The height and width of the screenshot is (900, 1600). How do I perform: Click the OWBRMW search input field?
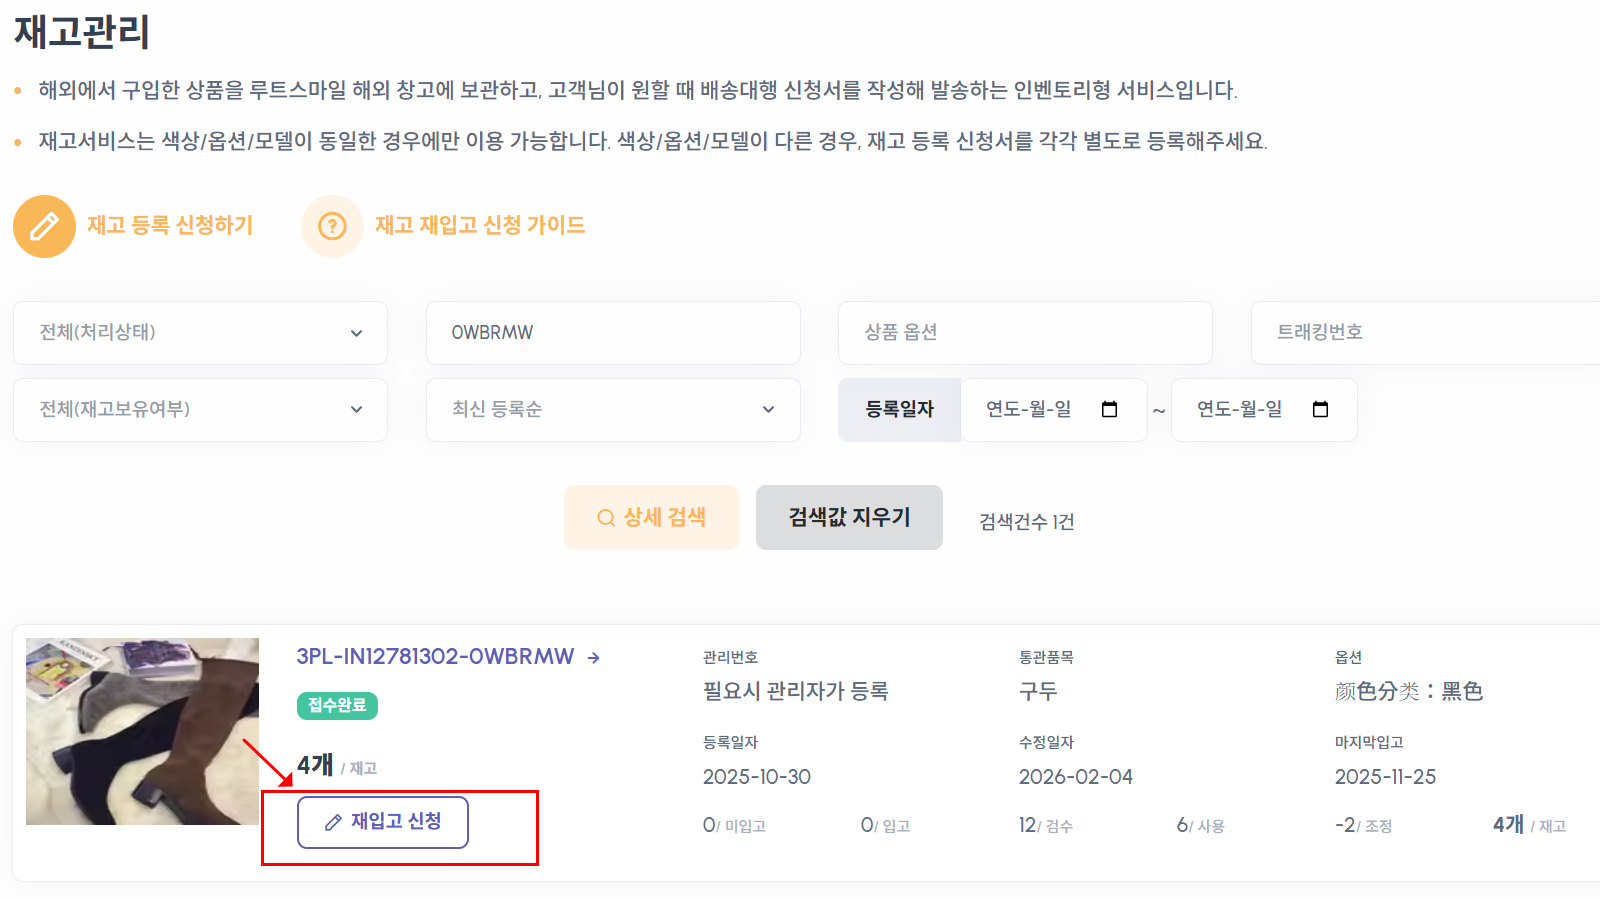(x=613, y=333)
